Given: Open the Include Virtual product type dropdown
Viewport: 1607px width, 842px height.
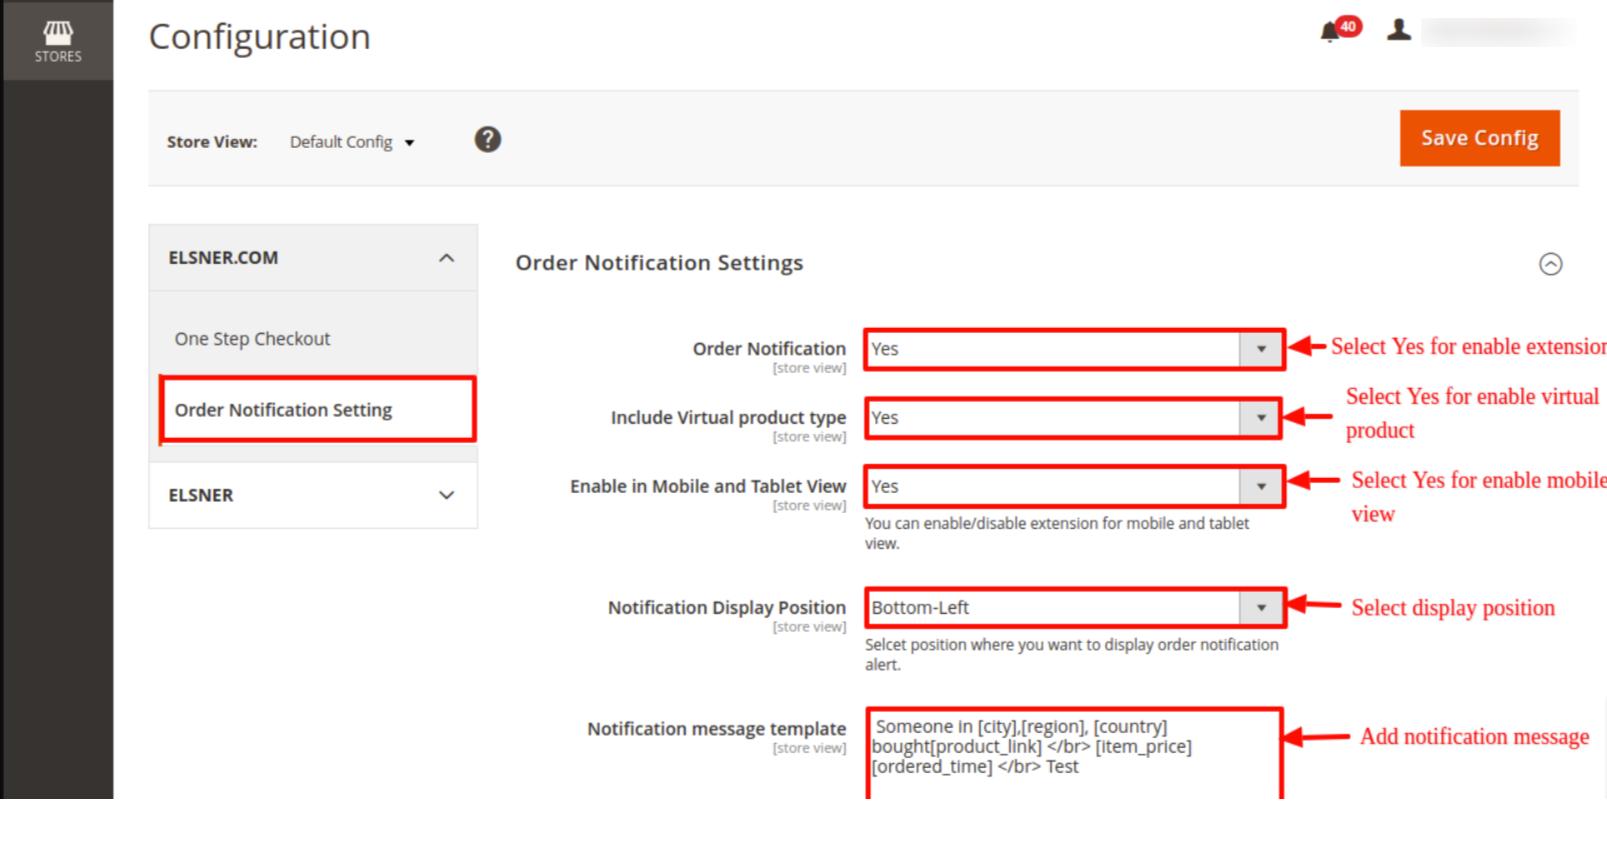Looking at the screenshot, I should click(x=1073, y=418).
